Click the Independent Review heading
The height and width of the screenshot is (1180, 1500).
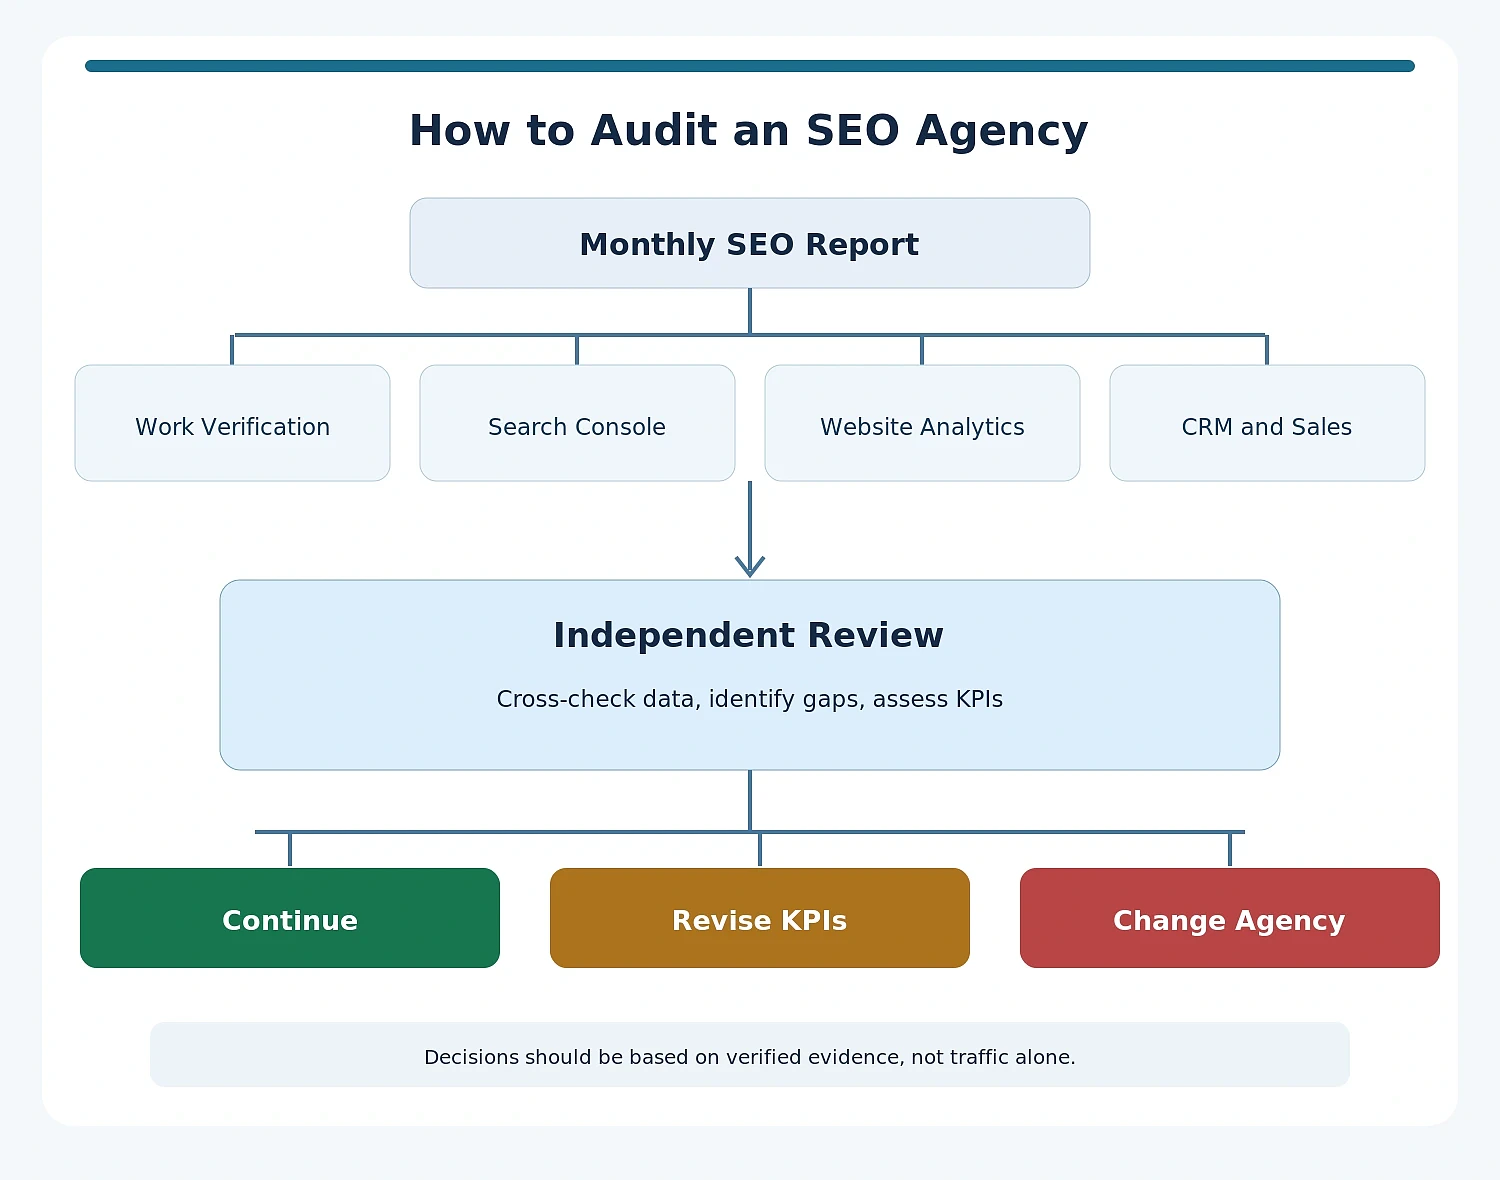click(749, 635)
